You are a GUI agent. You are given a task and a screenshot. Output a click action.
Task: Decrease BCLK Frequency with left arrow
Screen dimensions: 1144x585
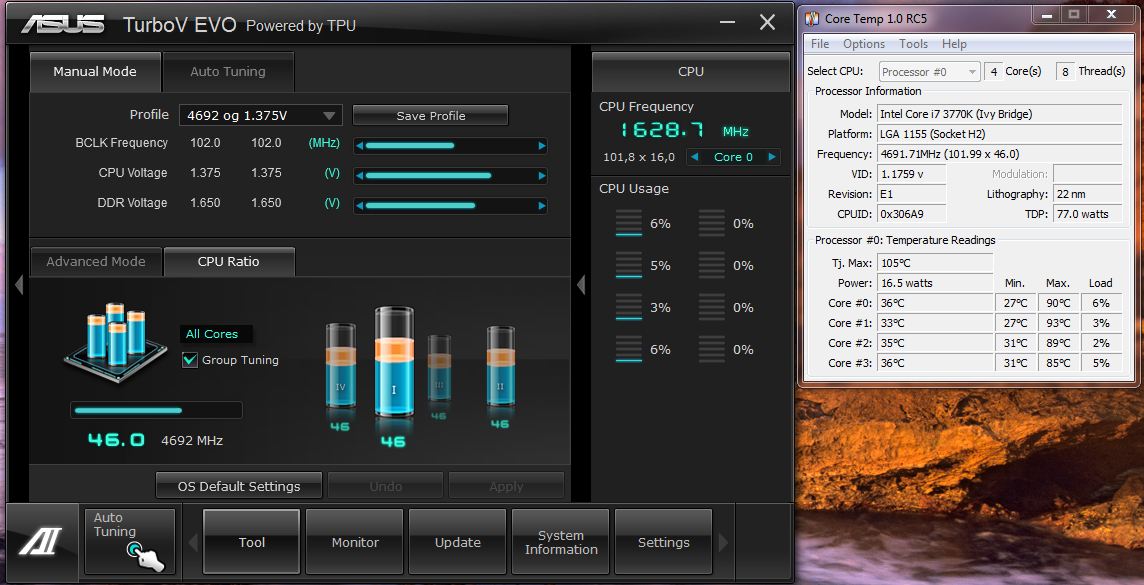point(359,146)
